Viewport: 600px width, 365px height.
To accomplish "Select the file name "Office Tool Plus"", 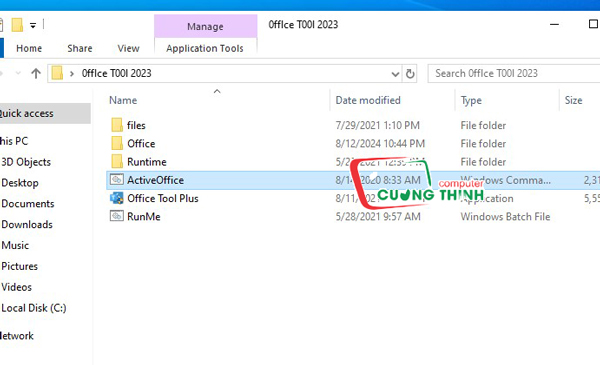I will click(x=163, y=198).
